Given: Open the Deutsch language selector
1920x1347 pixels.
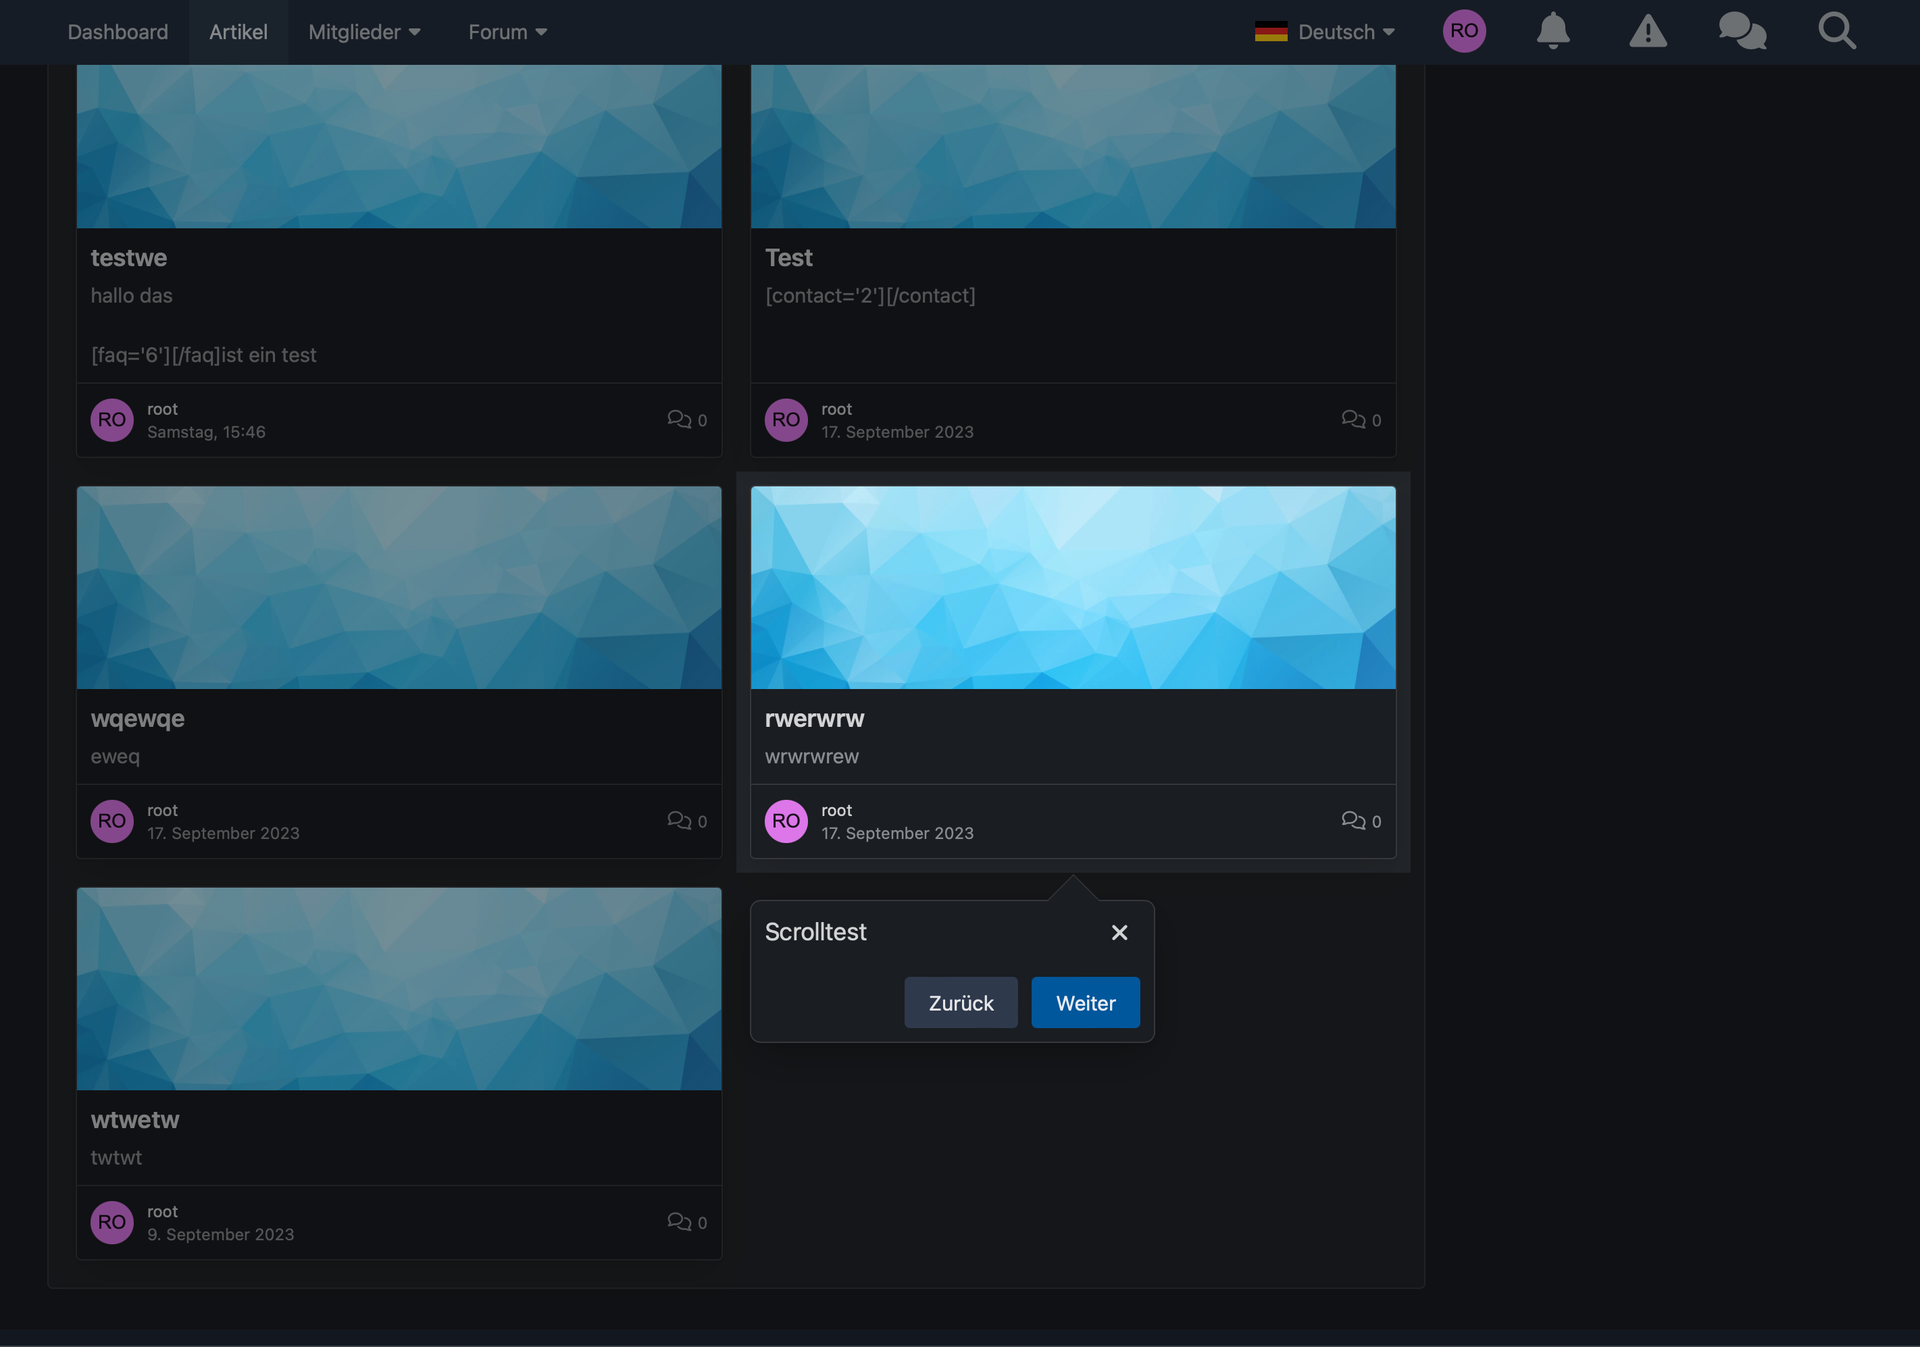Looking at the screenshot, I should tap(1325, 32).
